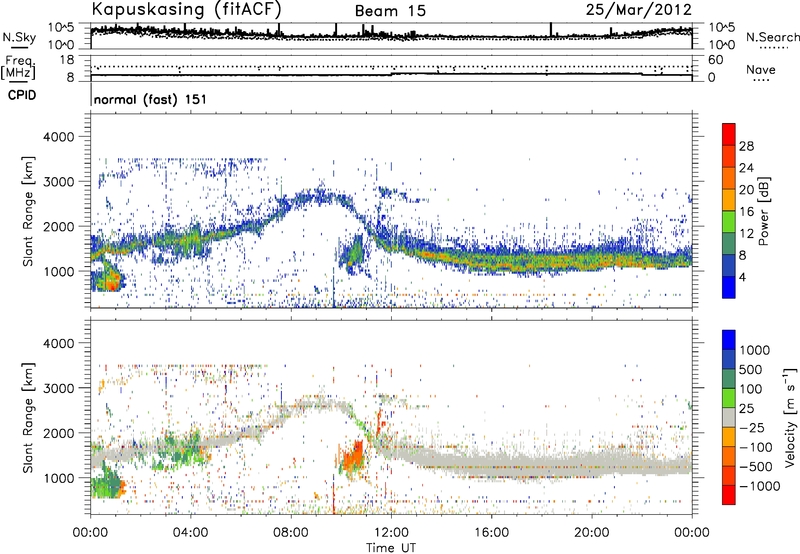Click the 4000 tick of power panel
800x554 pixels.
click(58, 137)
